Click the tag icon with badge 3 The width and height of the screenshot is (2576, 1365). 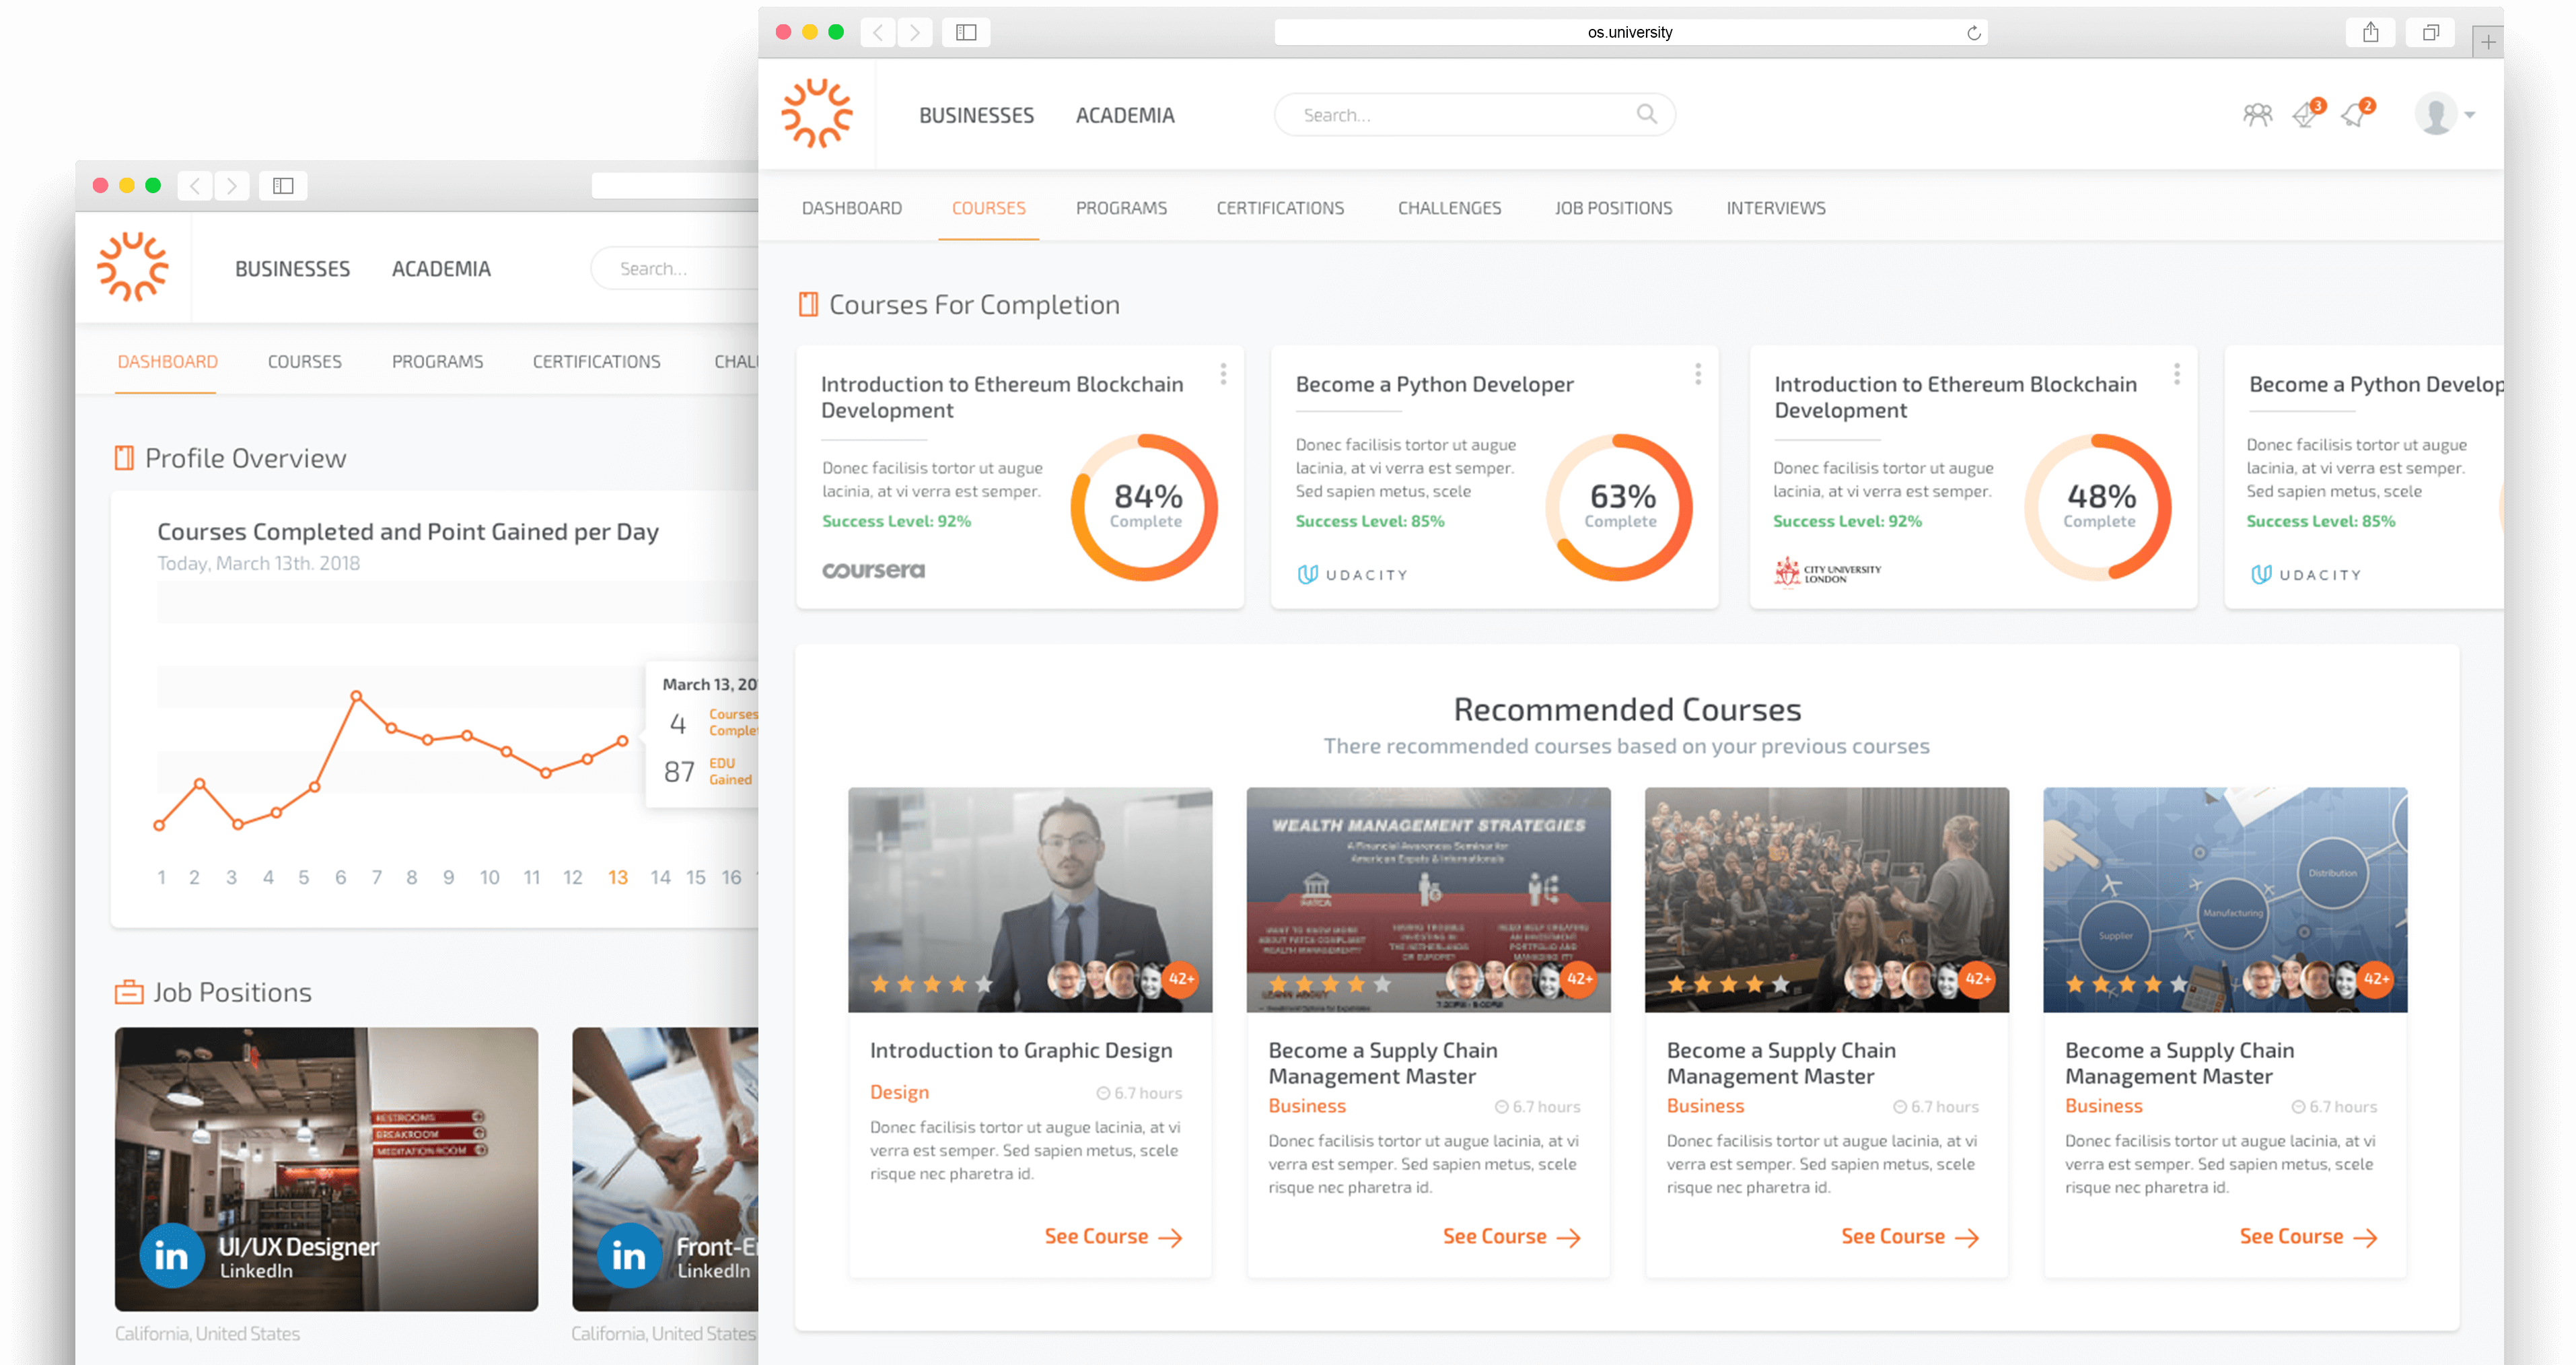click(2305, 116)
